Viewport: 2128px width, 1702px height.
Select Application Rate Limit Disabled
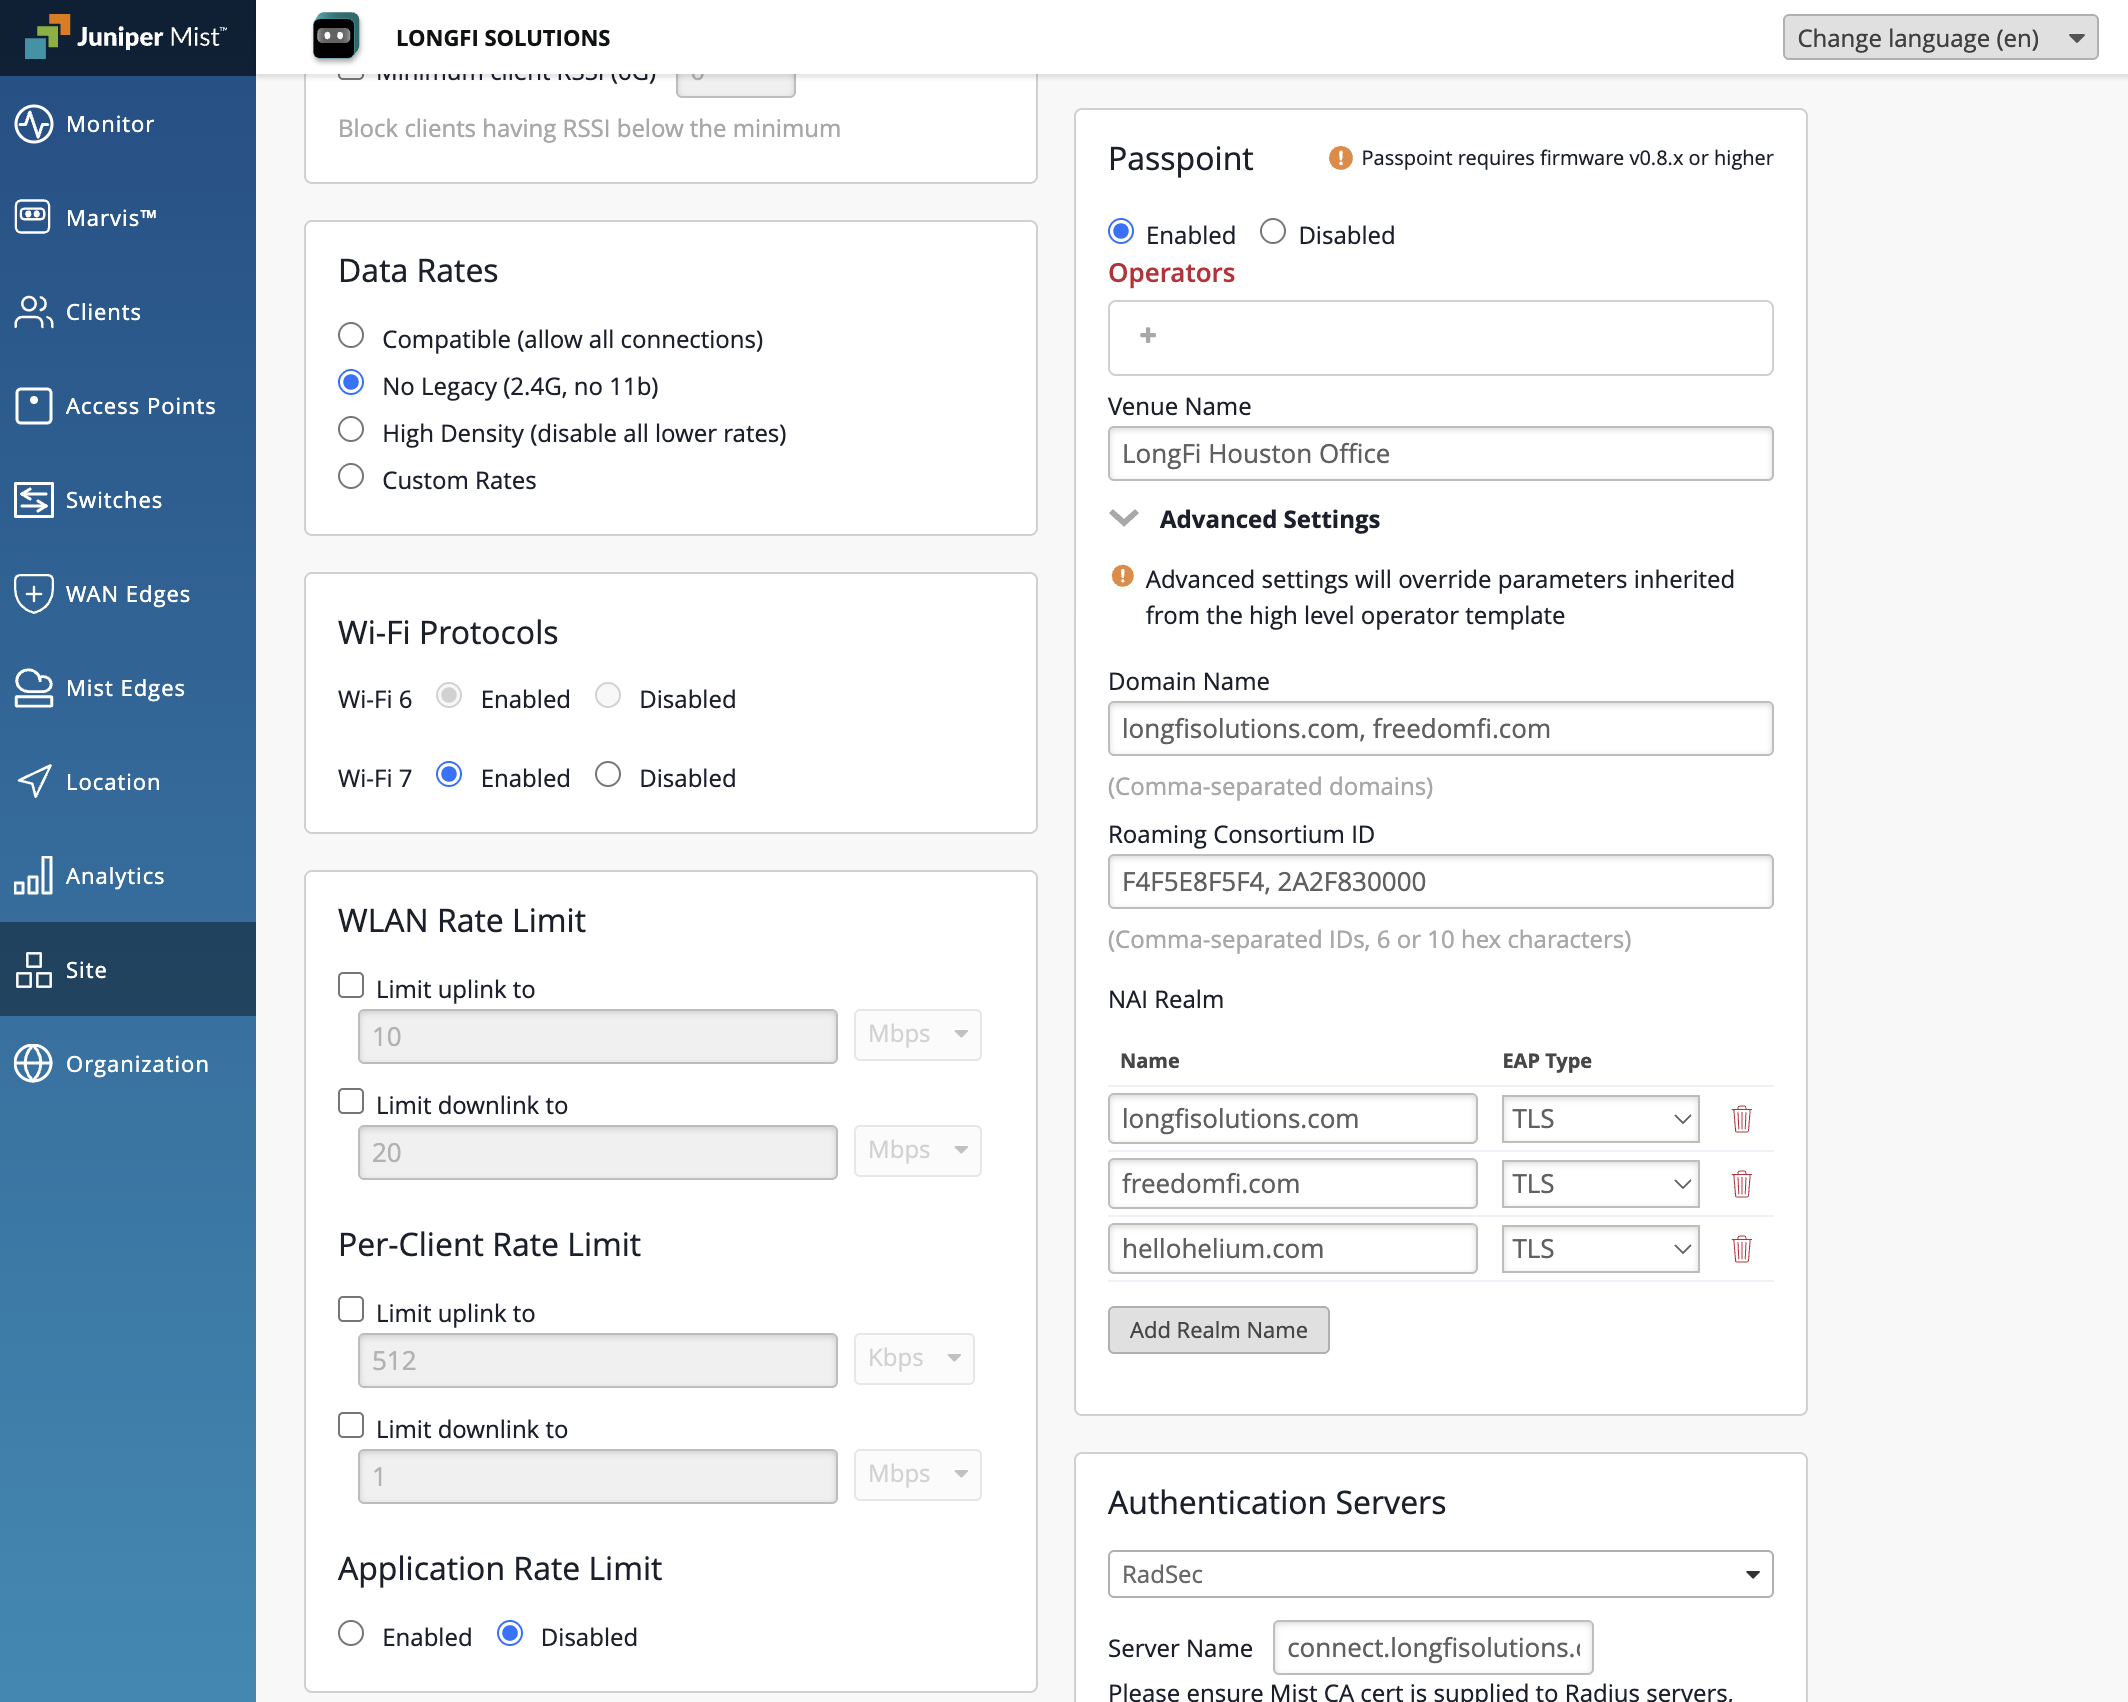coord(510,1634)
